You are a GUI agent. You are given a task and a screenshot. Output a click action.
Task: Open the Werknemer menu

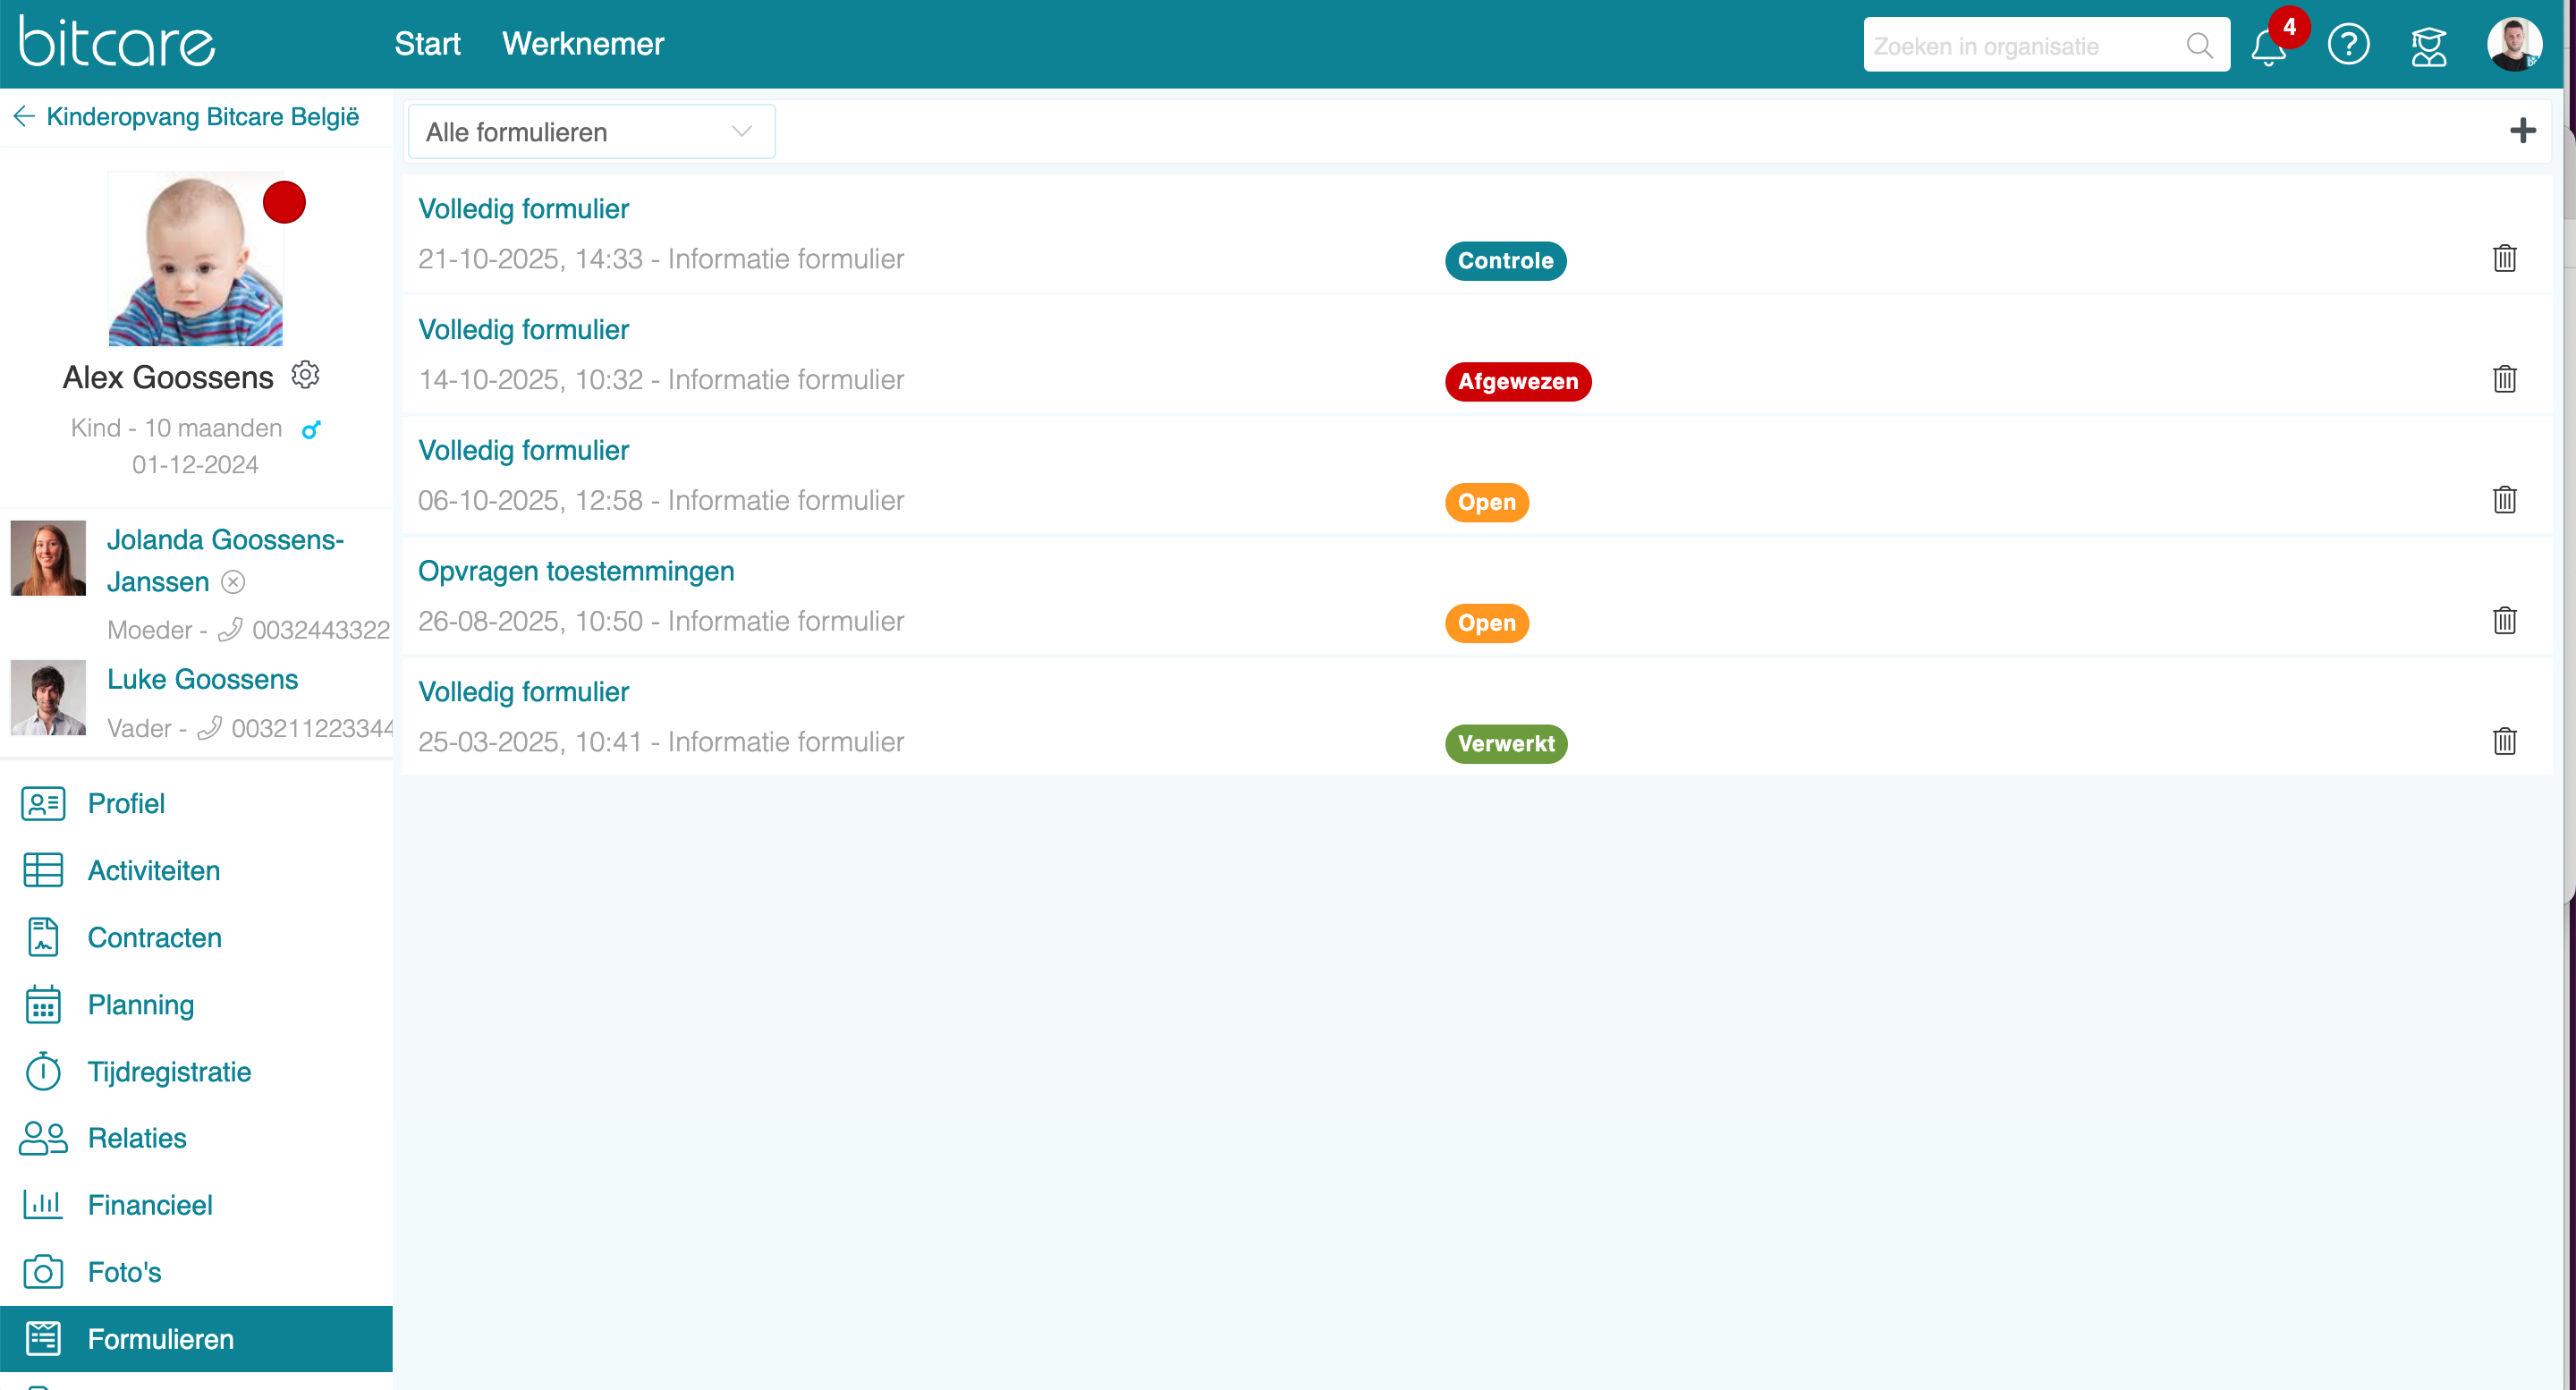583,44
